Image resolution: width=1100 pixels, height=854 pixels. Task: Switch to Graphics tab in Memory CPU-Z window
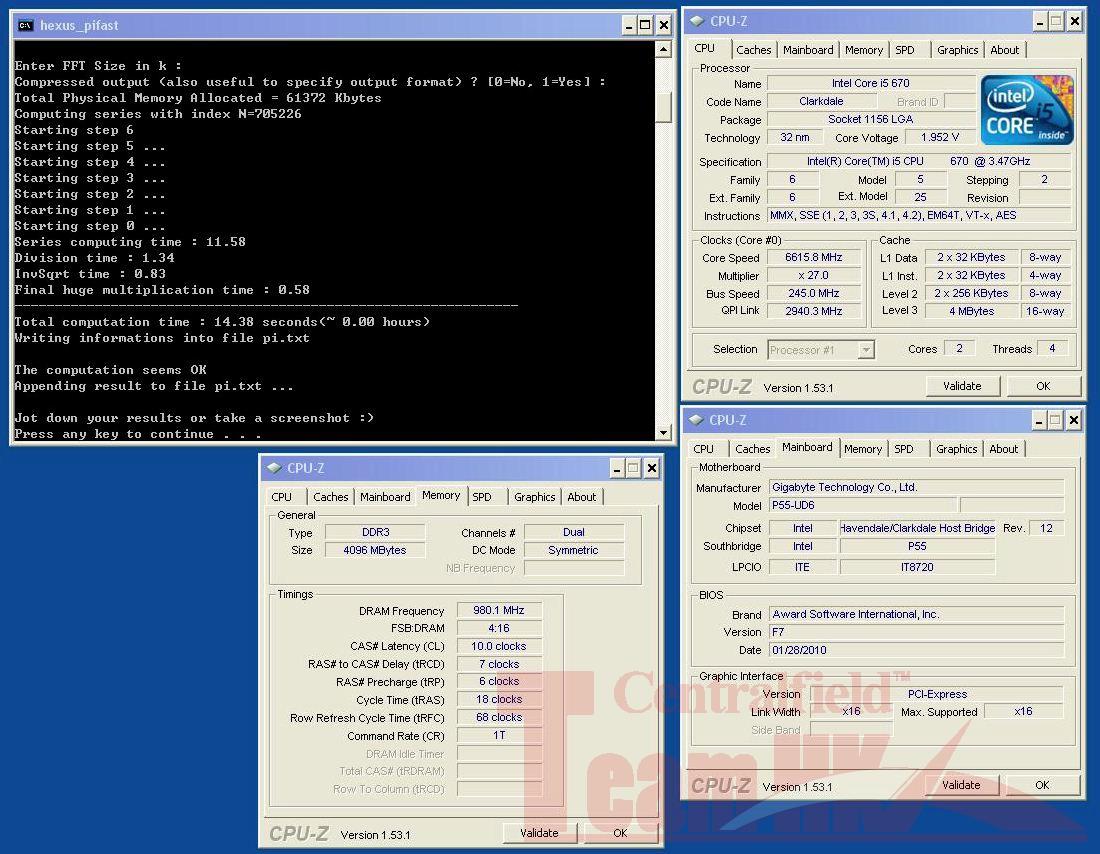[x=535, y=497]
